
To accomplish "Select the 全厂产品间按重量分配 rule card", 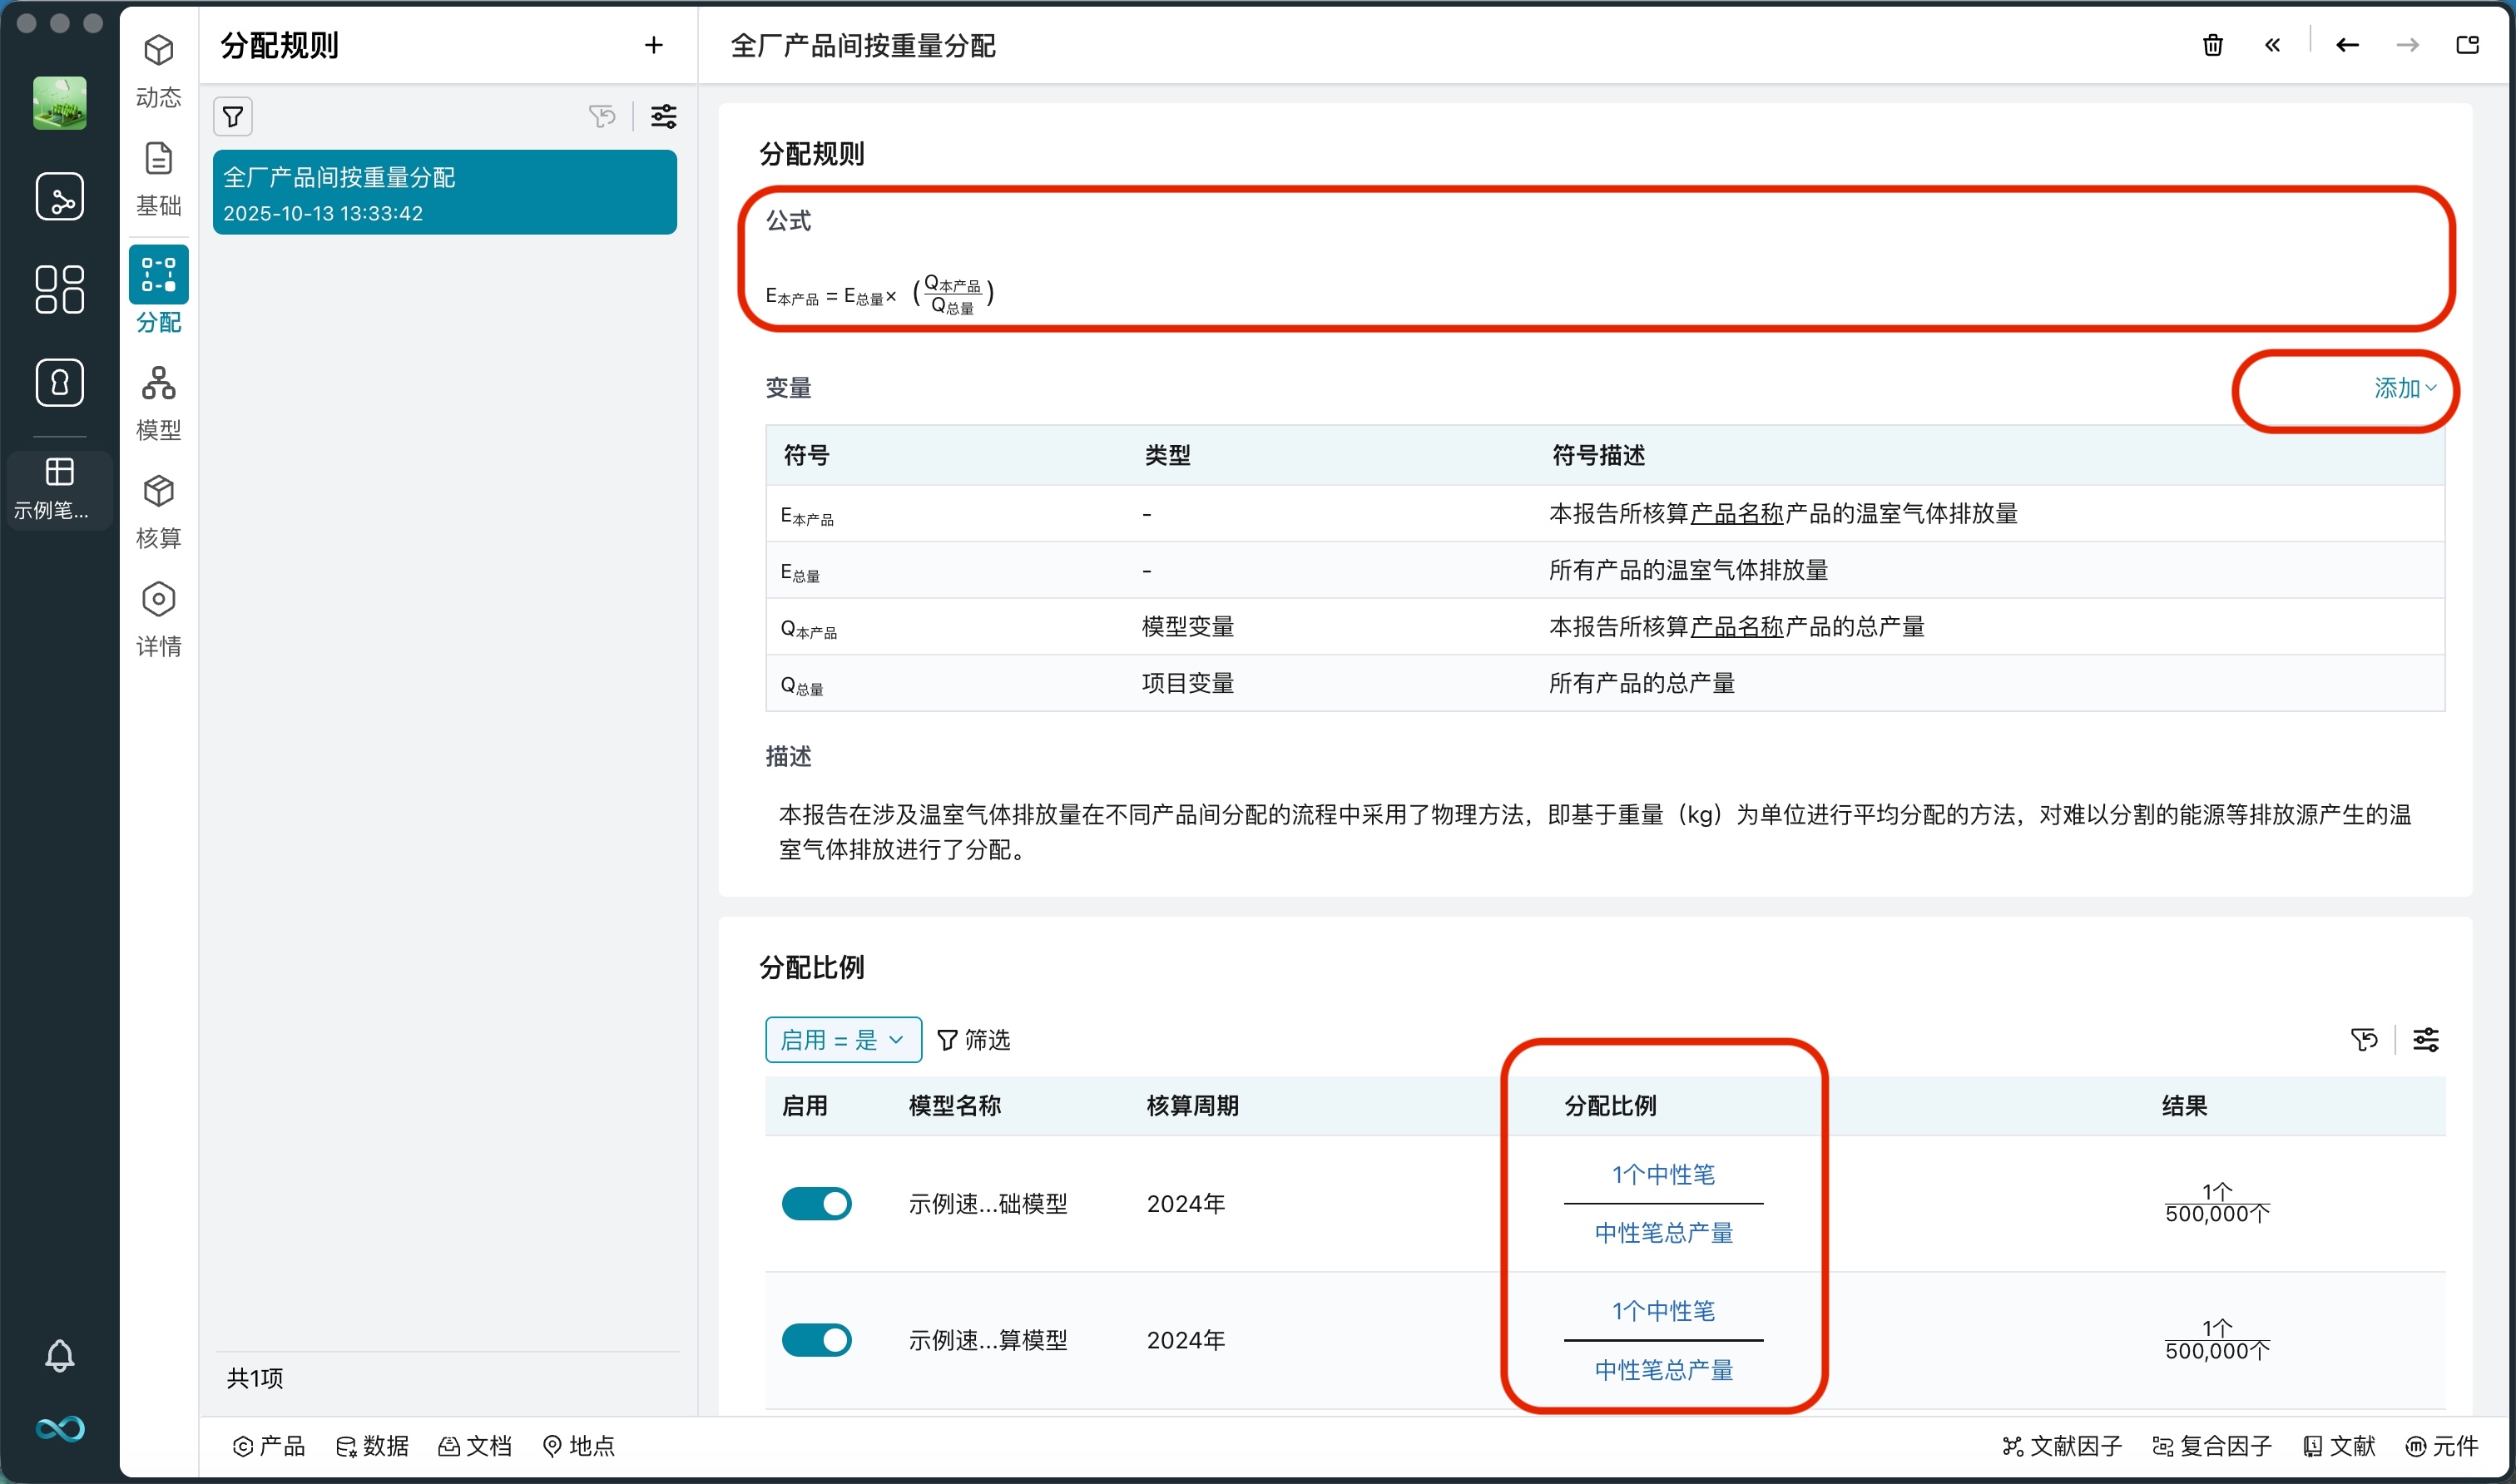I will (x=444, y=192).
